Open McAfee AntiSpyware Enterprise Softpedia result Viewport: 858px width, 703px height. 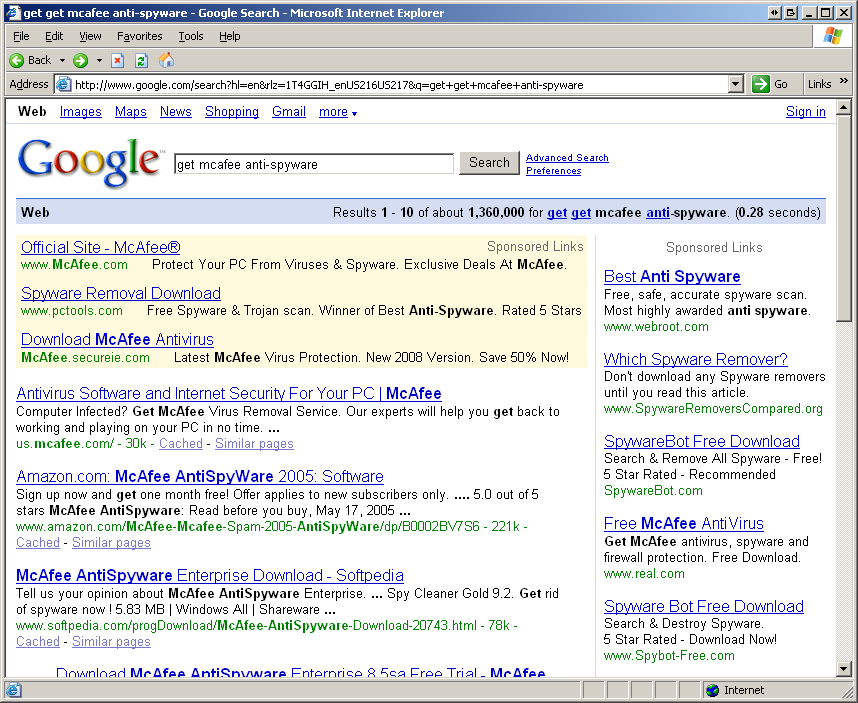(x=210, y=576)
